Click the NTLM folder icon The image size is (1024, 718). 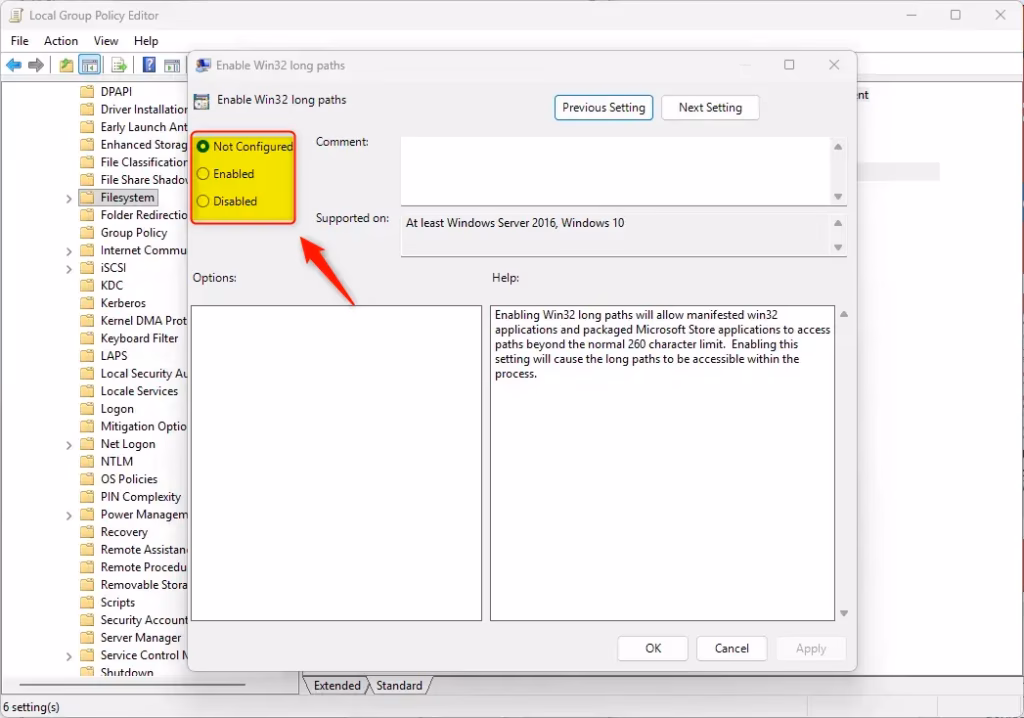pyautogui.click(x=87, y=462)
